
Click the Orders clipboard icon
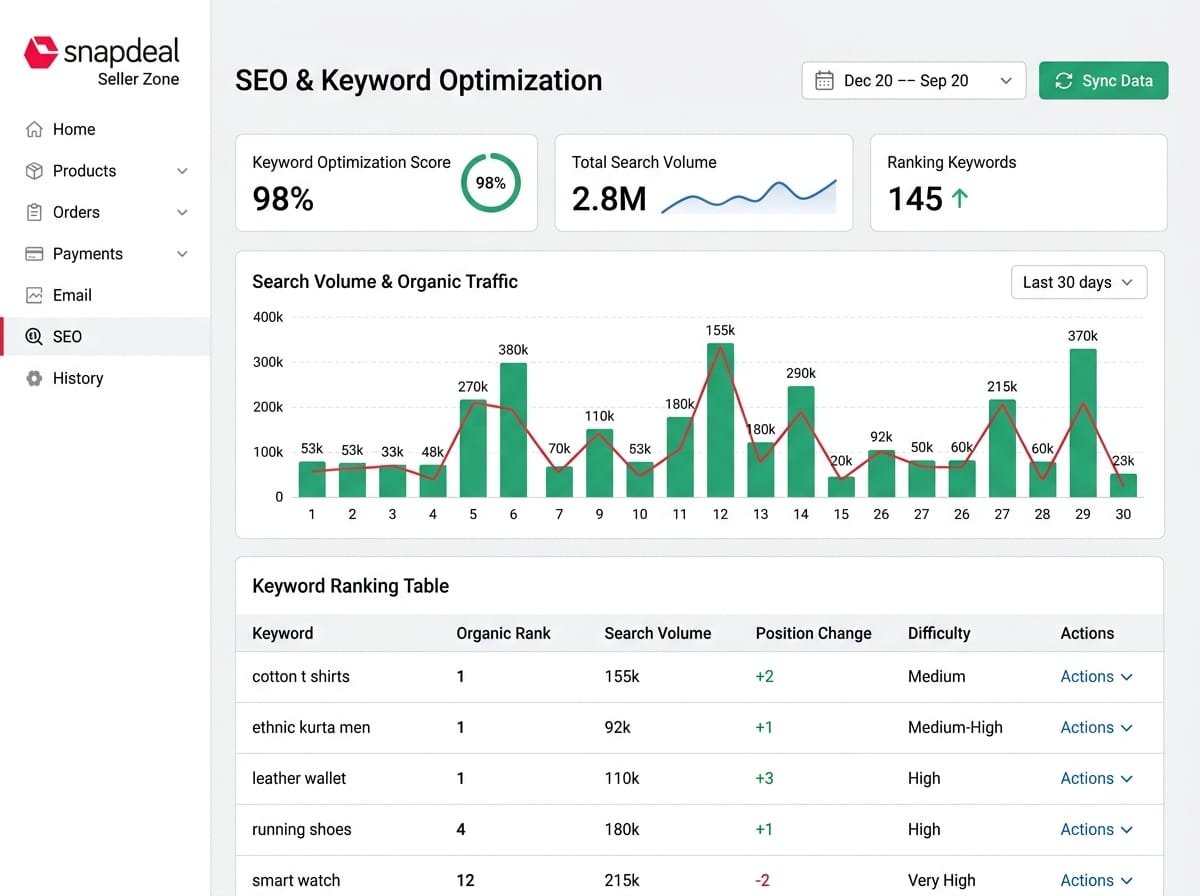[34, 212]
